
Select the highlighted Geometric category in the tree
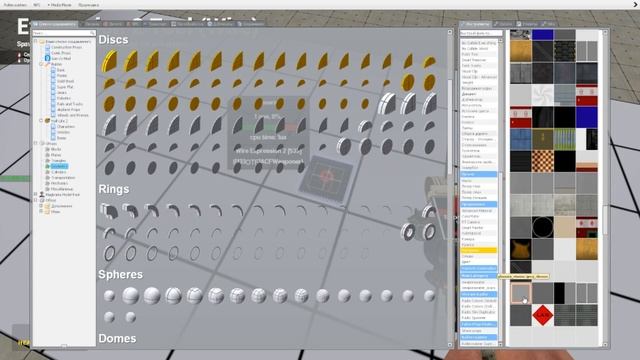coord(59,167)
